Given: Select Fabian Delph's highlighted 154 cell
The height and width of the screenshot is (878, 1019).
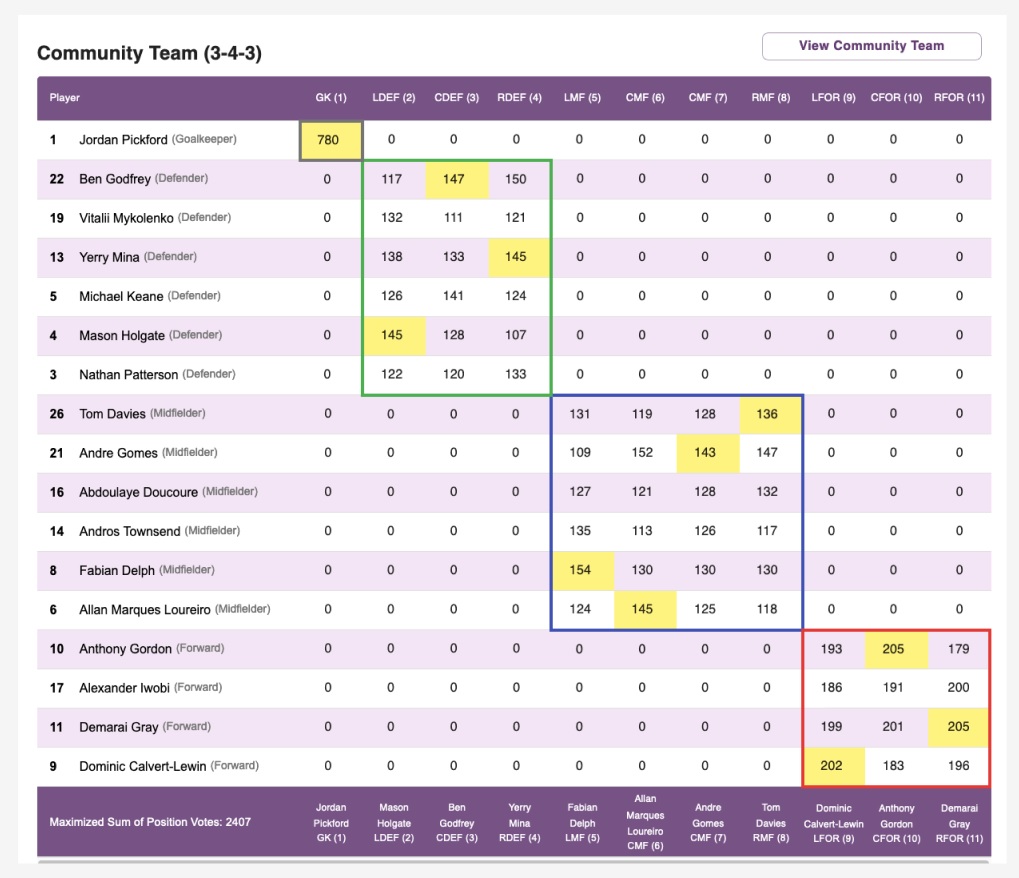Looking at the screenshot, I should (x=583, y=571).
